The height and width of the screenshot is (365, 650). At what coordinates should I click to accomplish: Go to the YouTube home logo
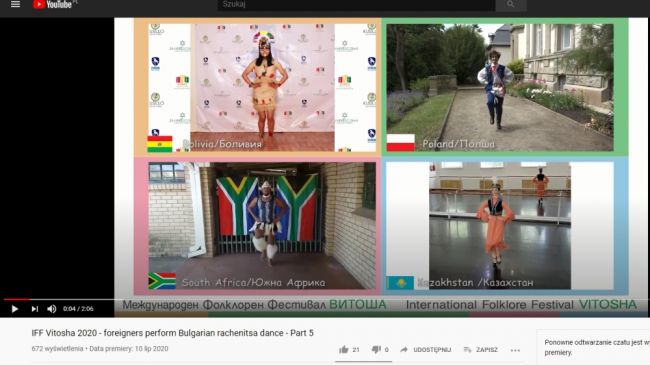click(x=52, y=5)
